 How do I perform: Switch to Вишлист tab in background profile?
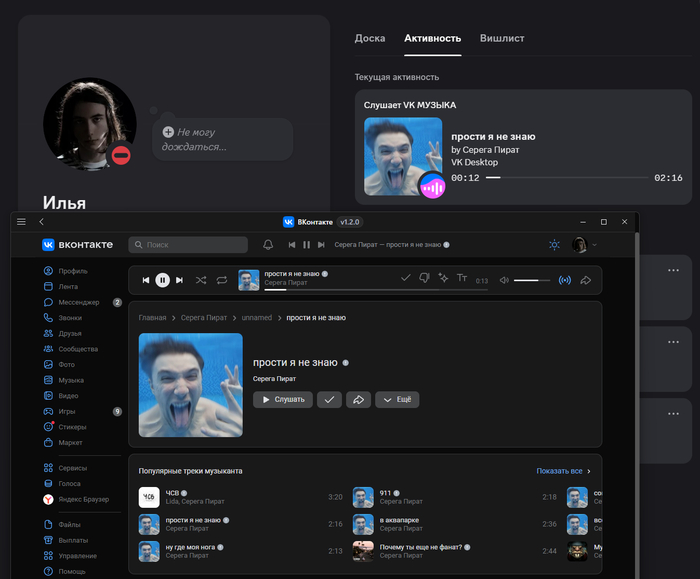point(502,38)
